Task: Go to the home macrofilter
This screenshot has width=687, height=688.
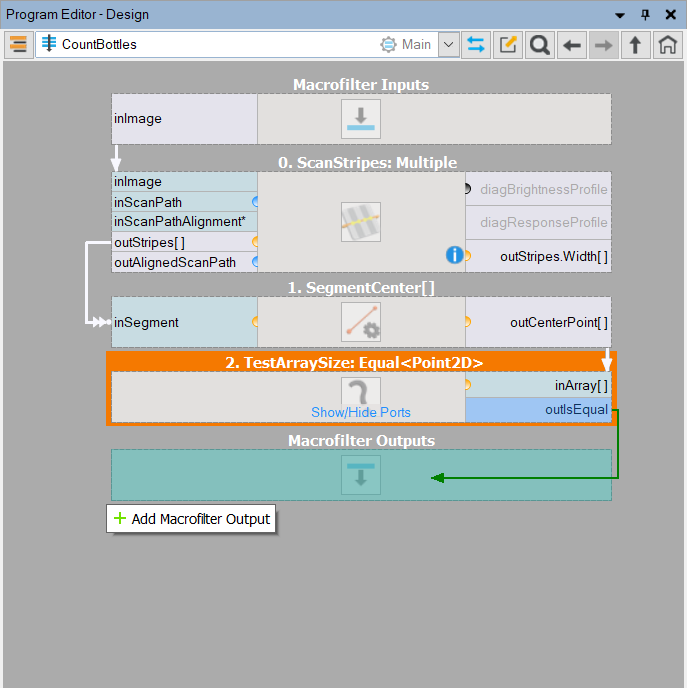Action: pyautogui.click(x=667, y=45)
